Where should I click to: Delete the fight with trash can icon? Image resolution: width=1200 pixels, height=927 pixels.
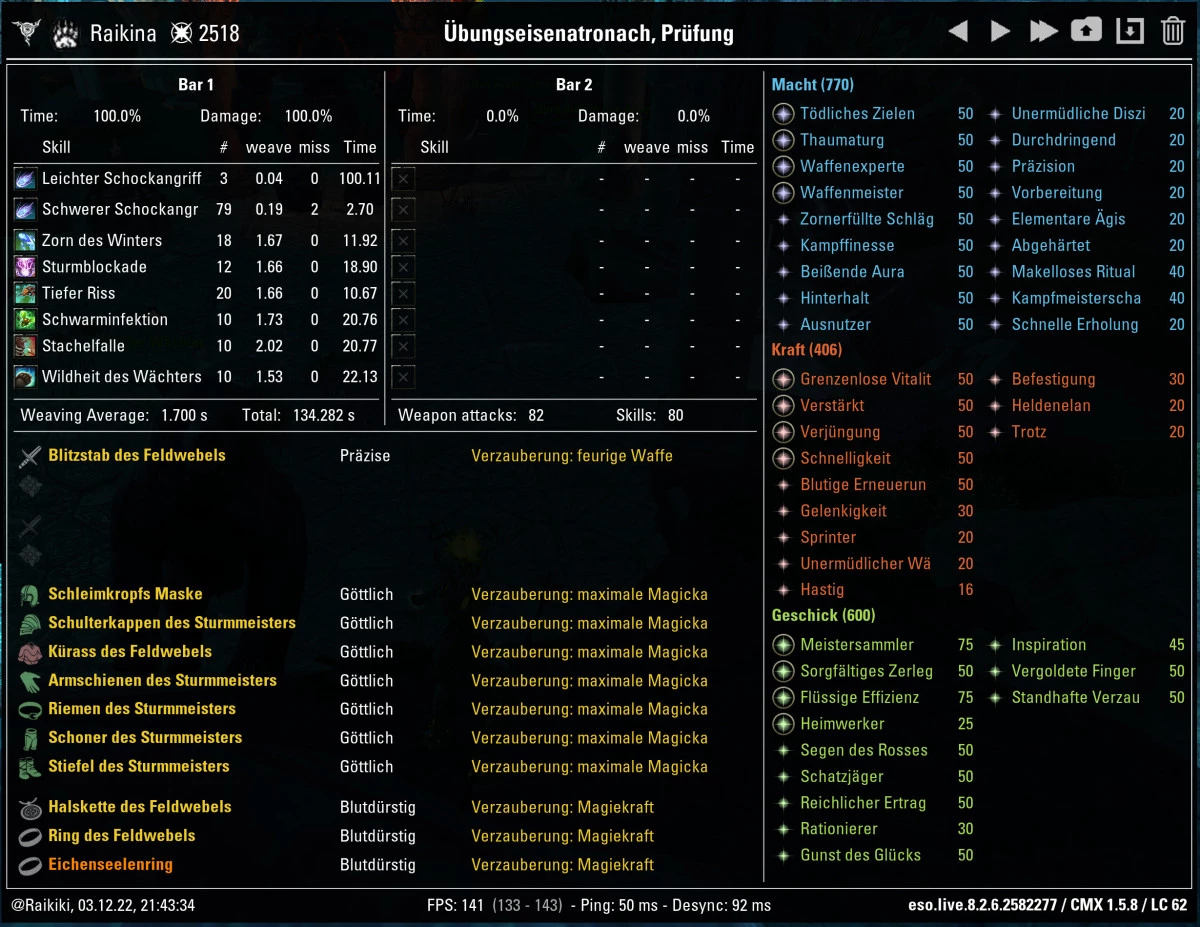coord(1172,31)
